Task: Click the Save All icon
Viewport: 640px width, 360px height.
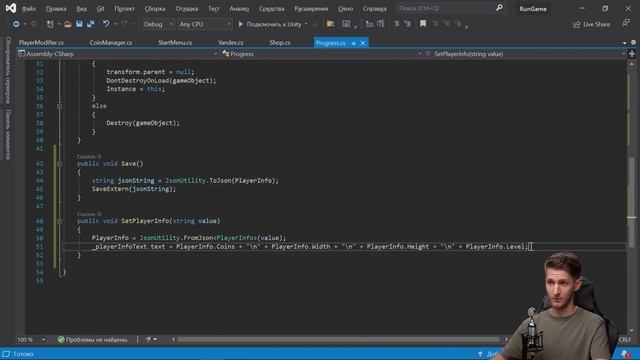Action: 90,24
